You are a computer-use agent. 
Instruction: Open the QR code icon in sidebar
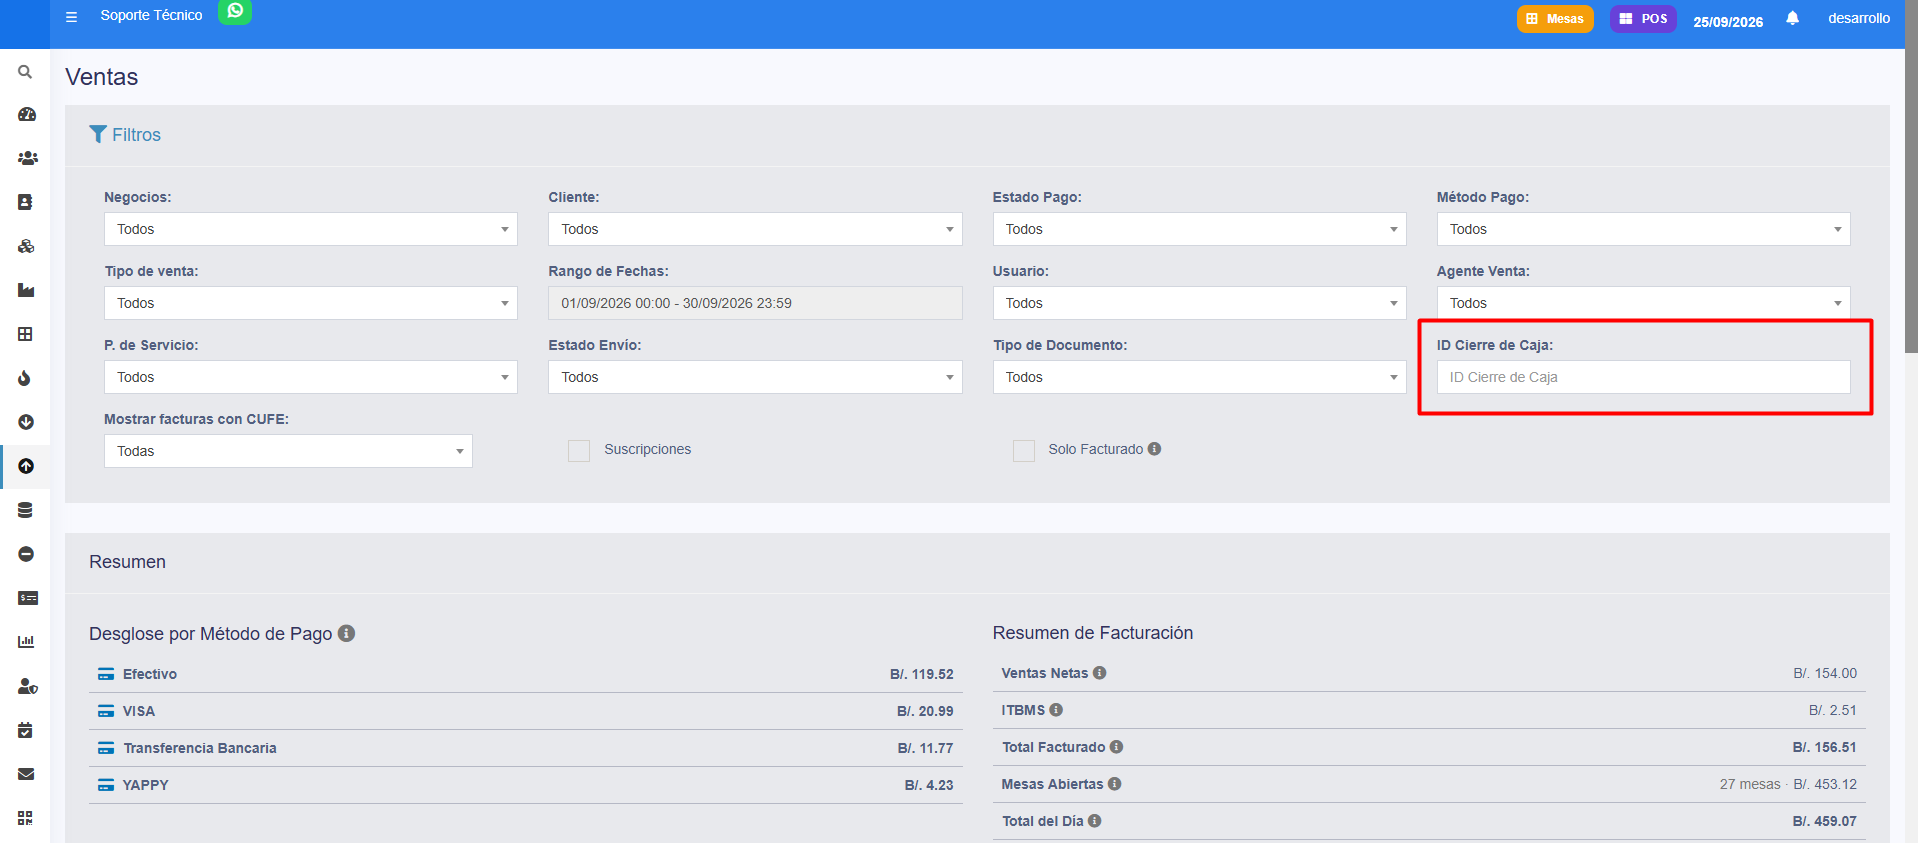tap(26, 818)
